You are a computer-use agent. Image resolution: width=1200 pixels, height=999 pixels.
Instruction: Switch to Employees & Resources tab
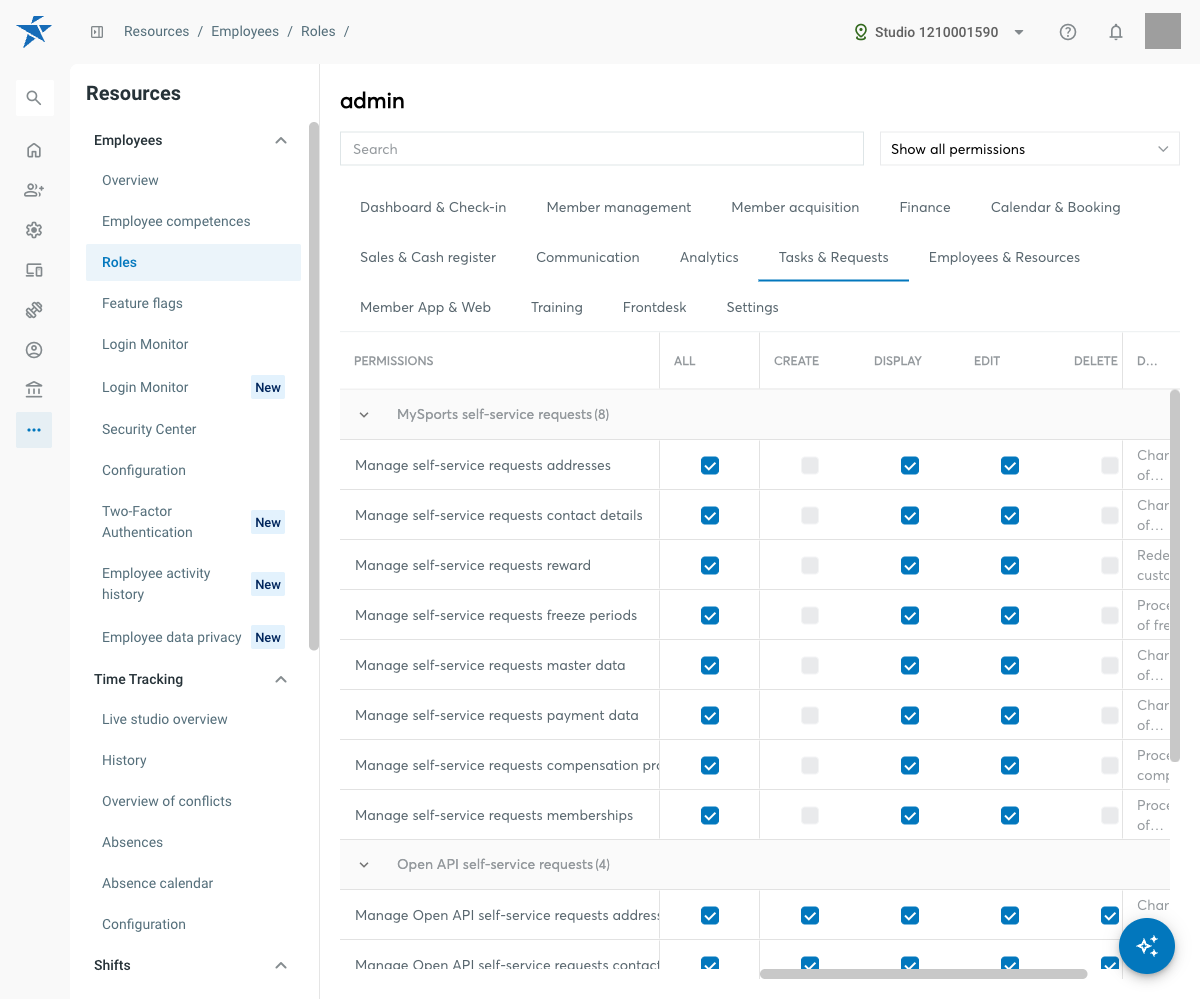pyautogui.click(x=1004, y=257)
